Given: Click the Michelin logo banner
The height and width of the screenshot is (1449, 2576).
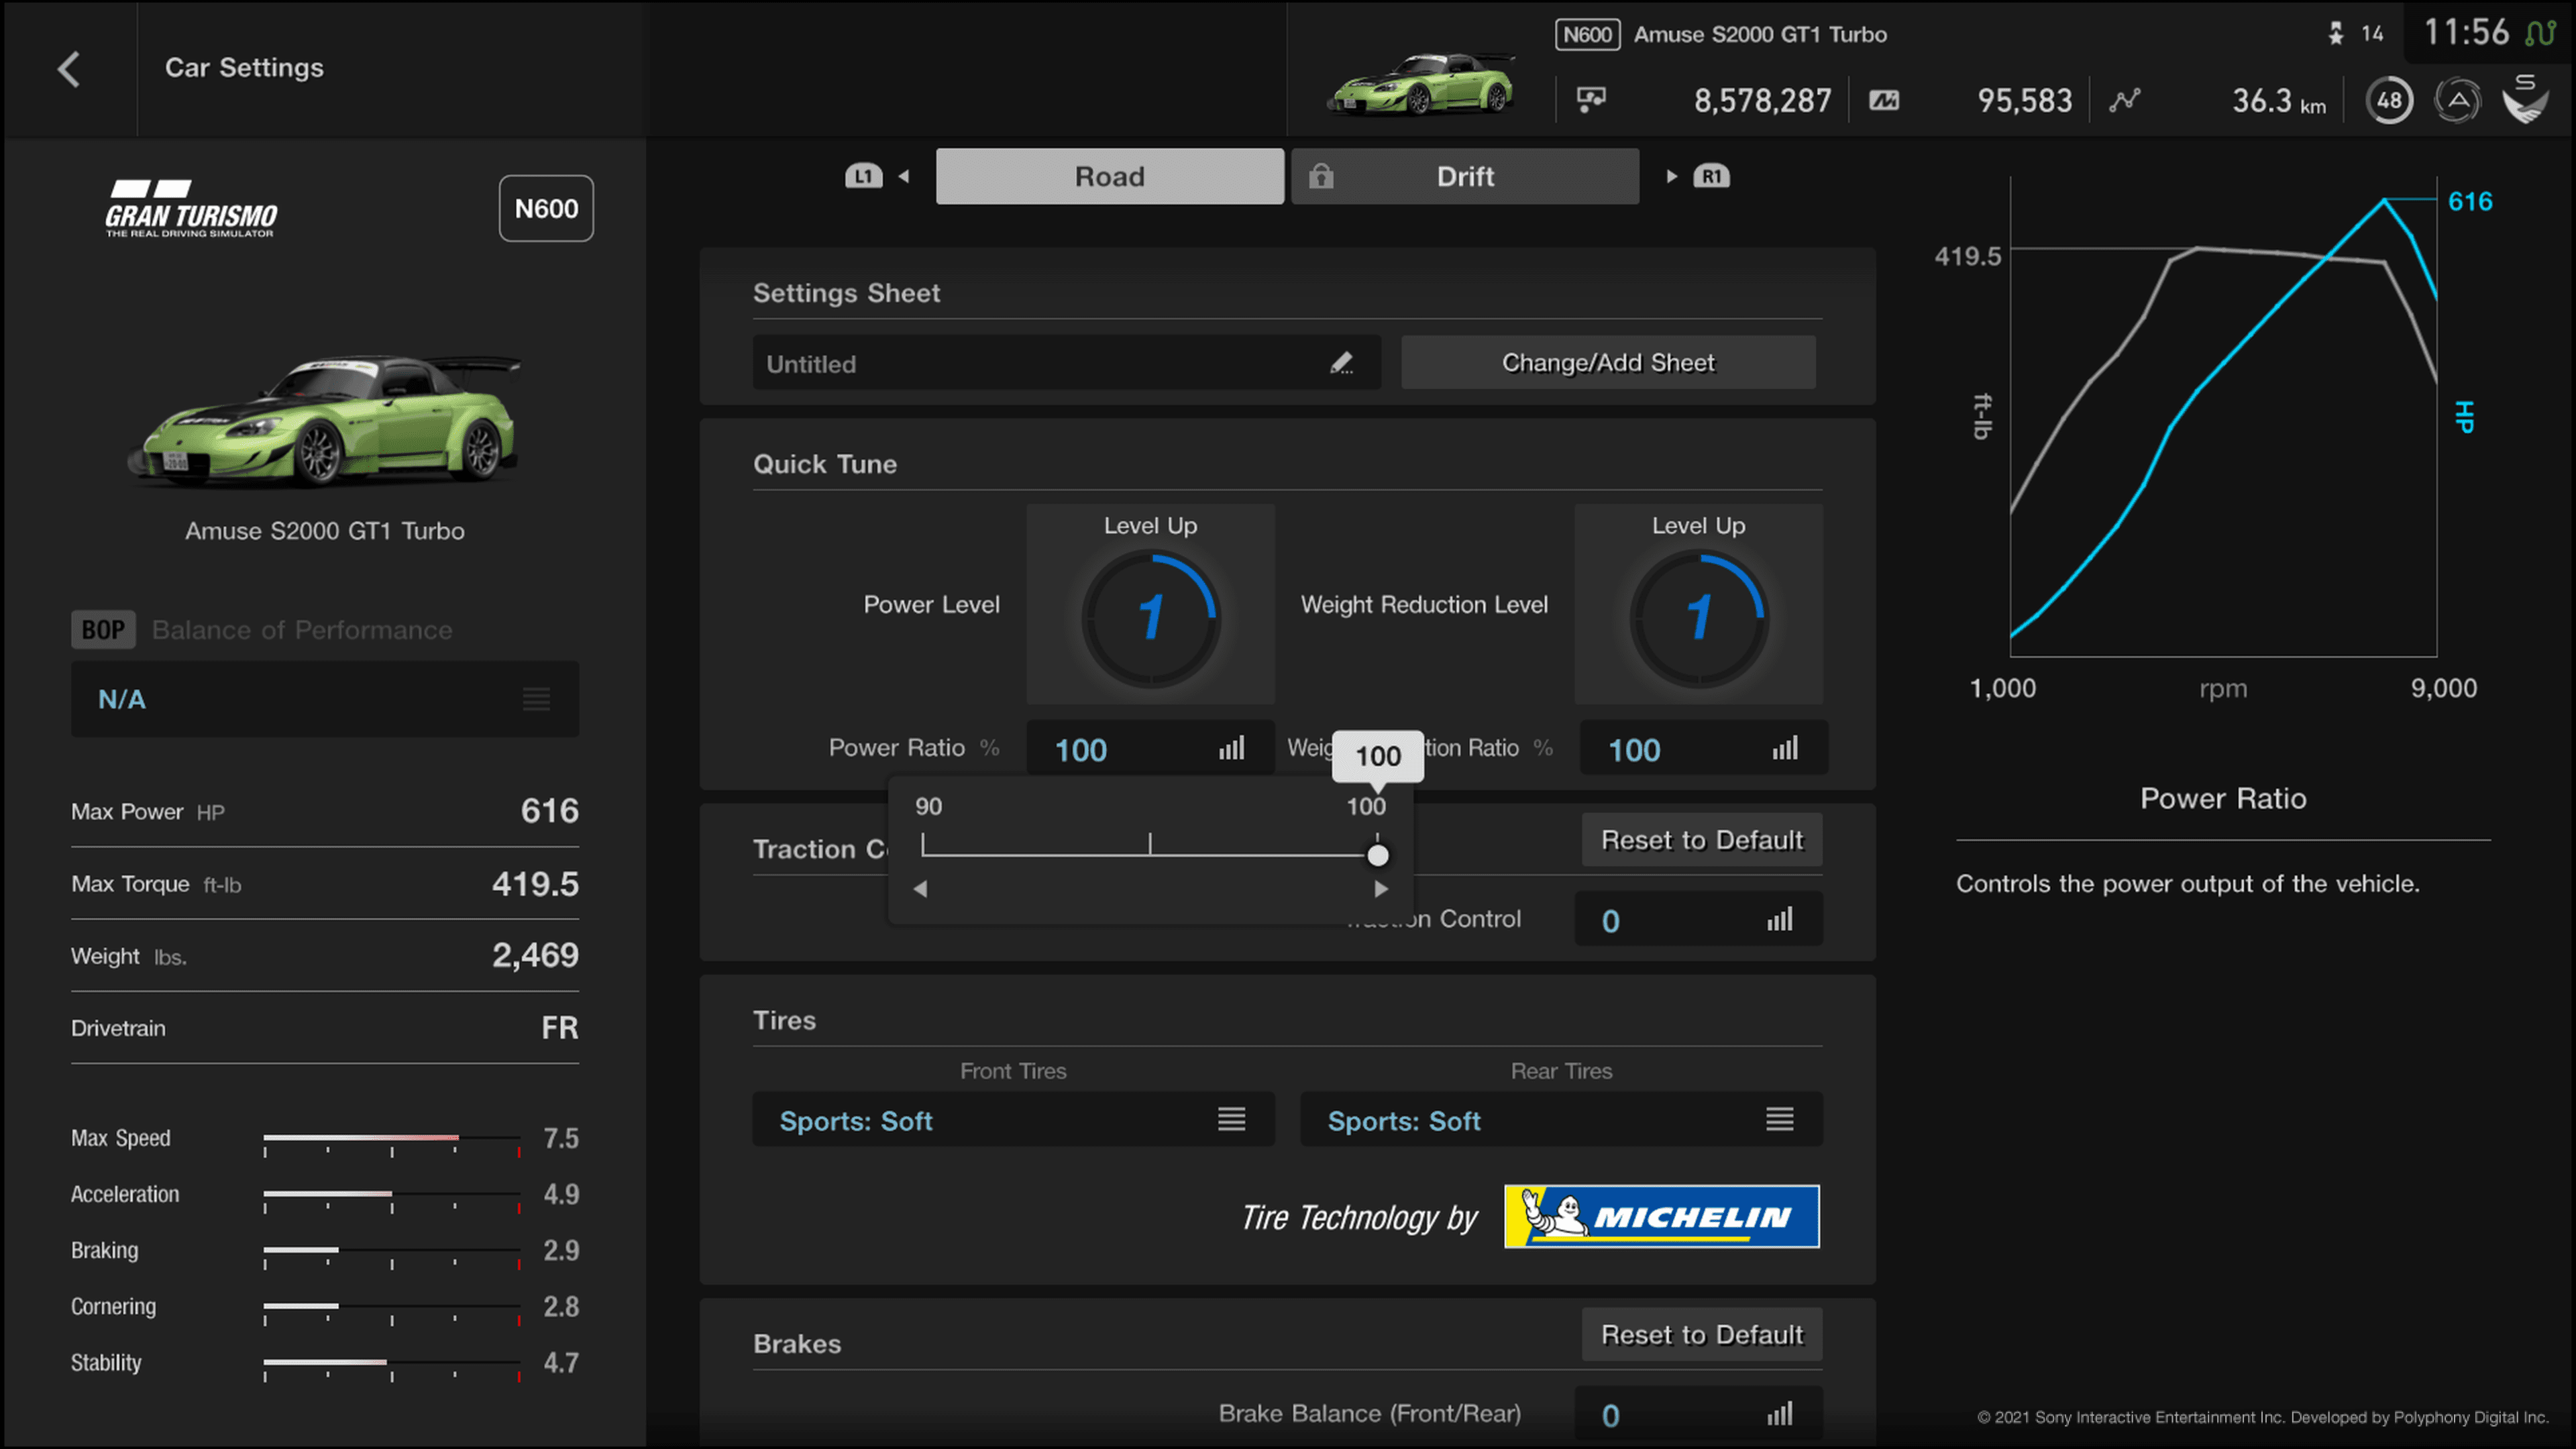Looking at the screenshot, I should click(1661, 1216).
